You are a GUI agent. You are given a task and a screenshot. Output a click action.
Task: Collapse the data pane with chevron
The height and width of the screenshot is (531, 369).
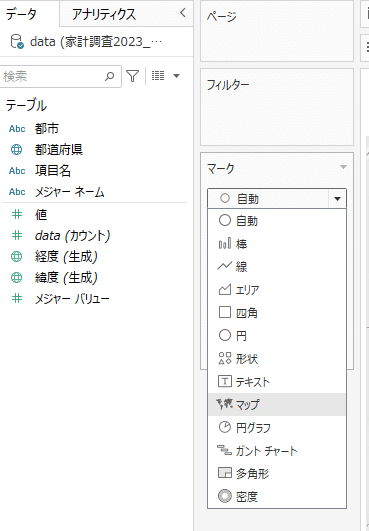[183, 13]
